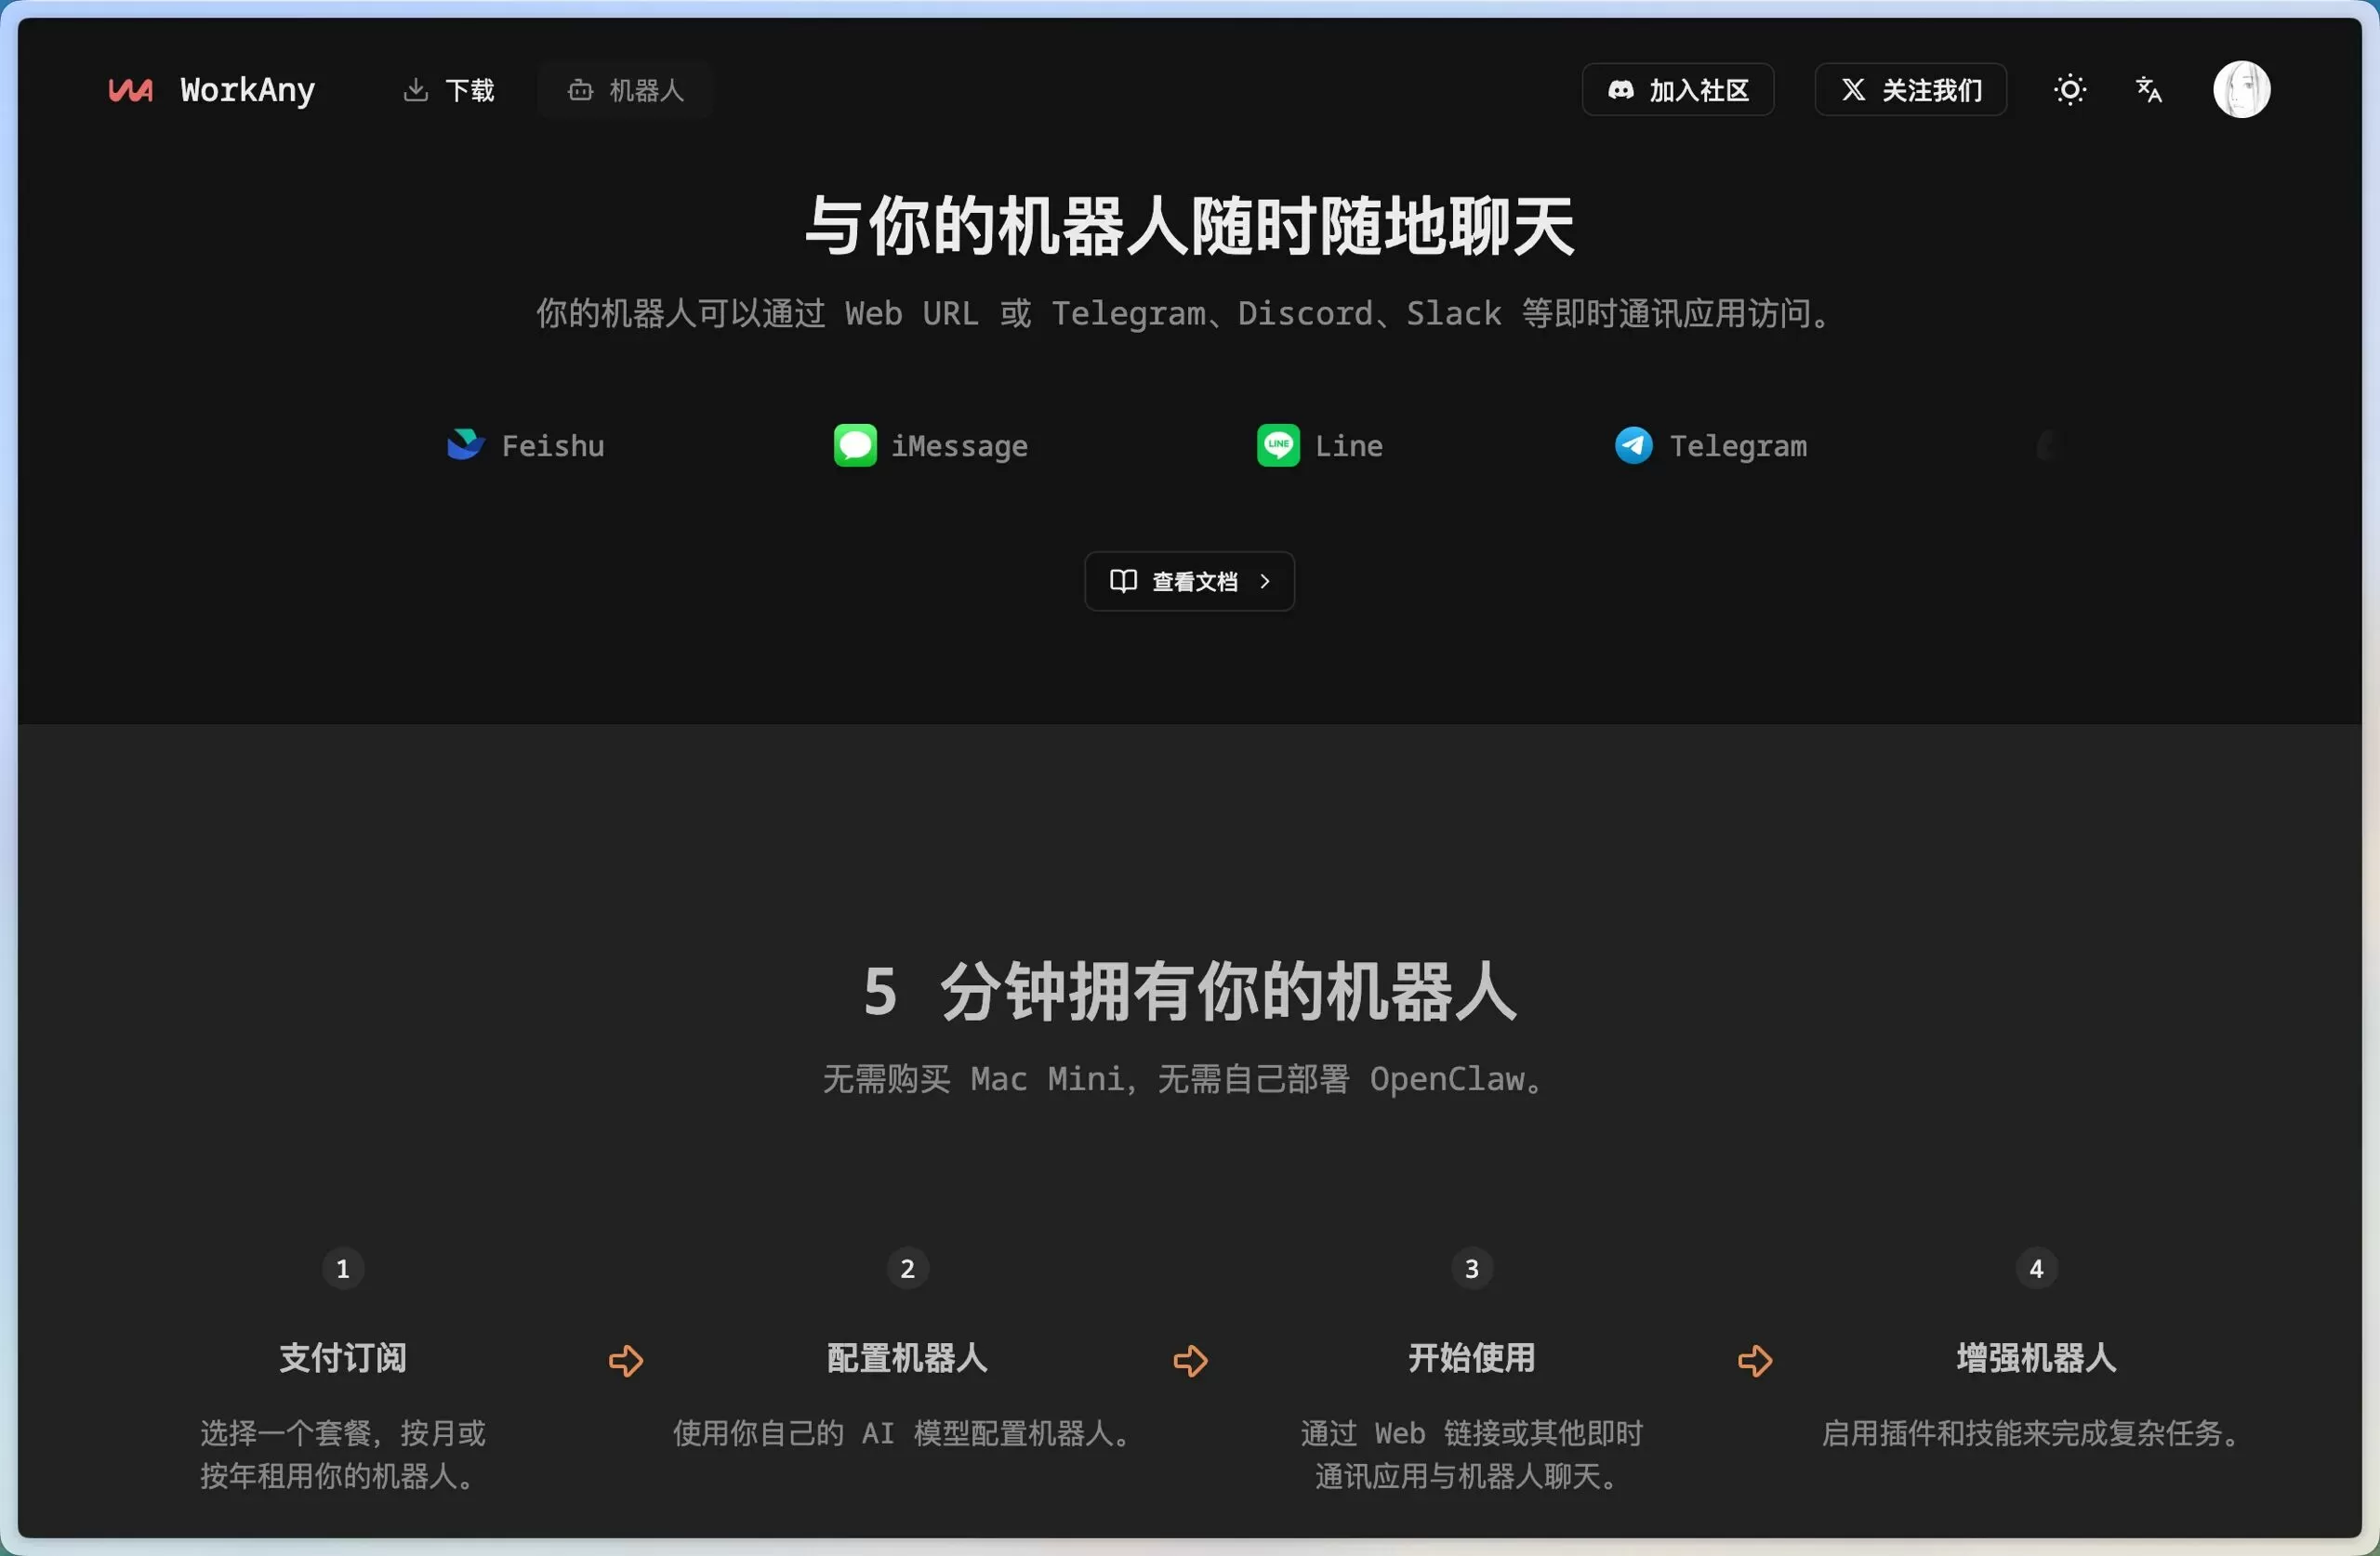Click the 加入社区 Discord button
The height and width of the screenshot is (1556, 2380).
point(1677,90)
